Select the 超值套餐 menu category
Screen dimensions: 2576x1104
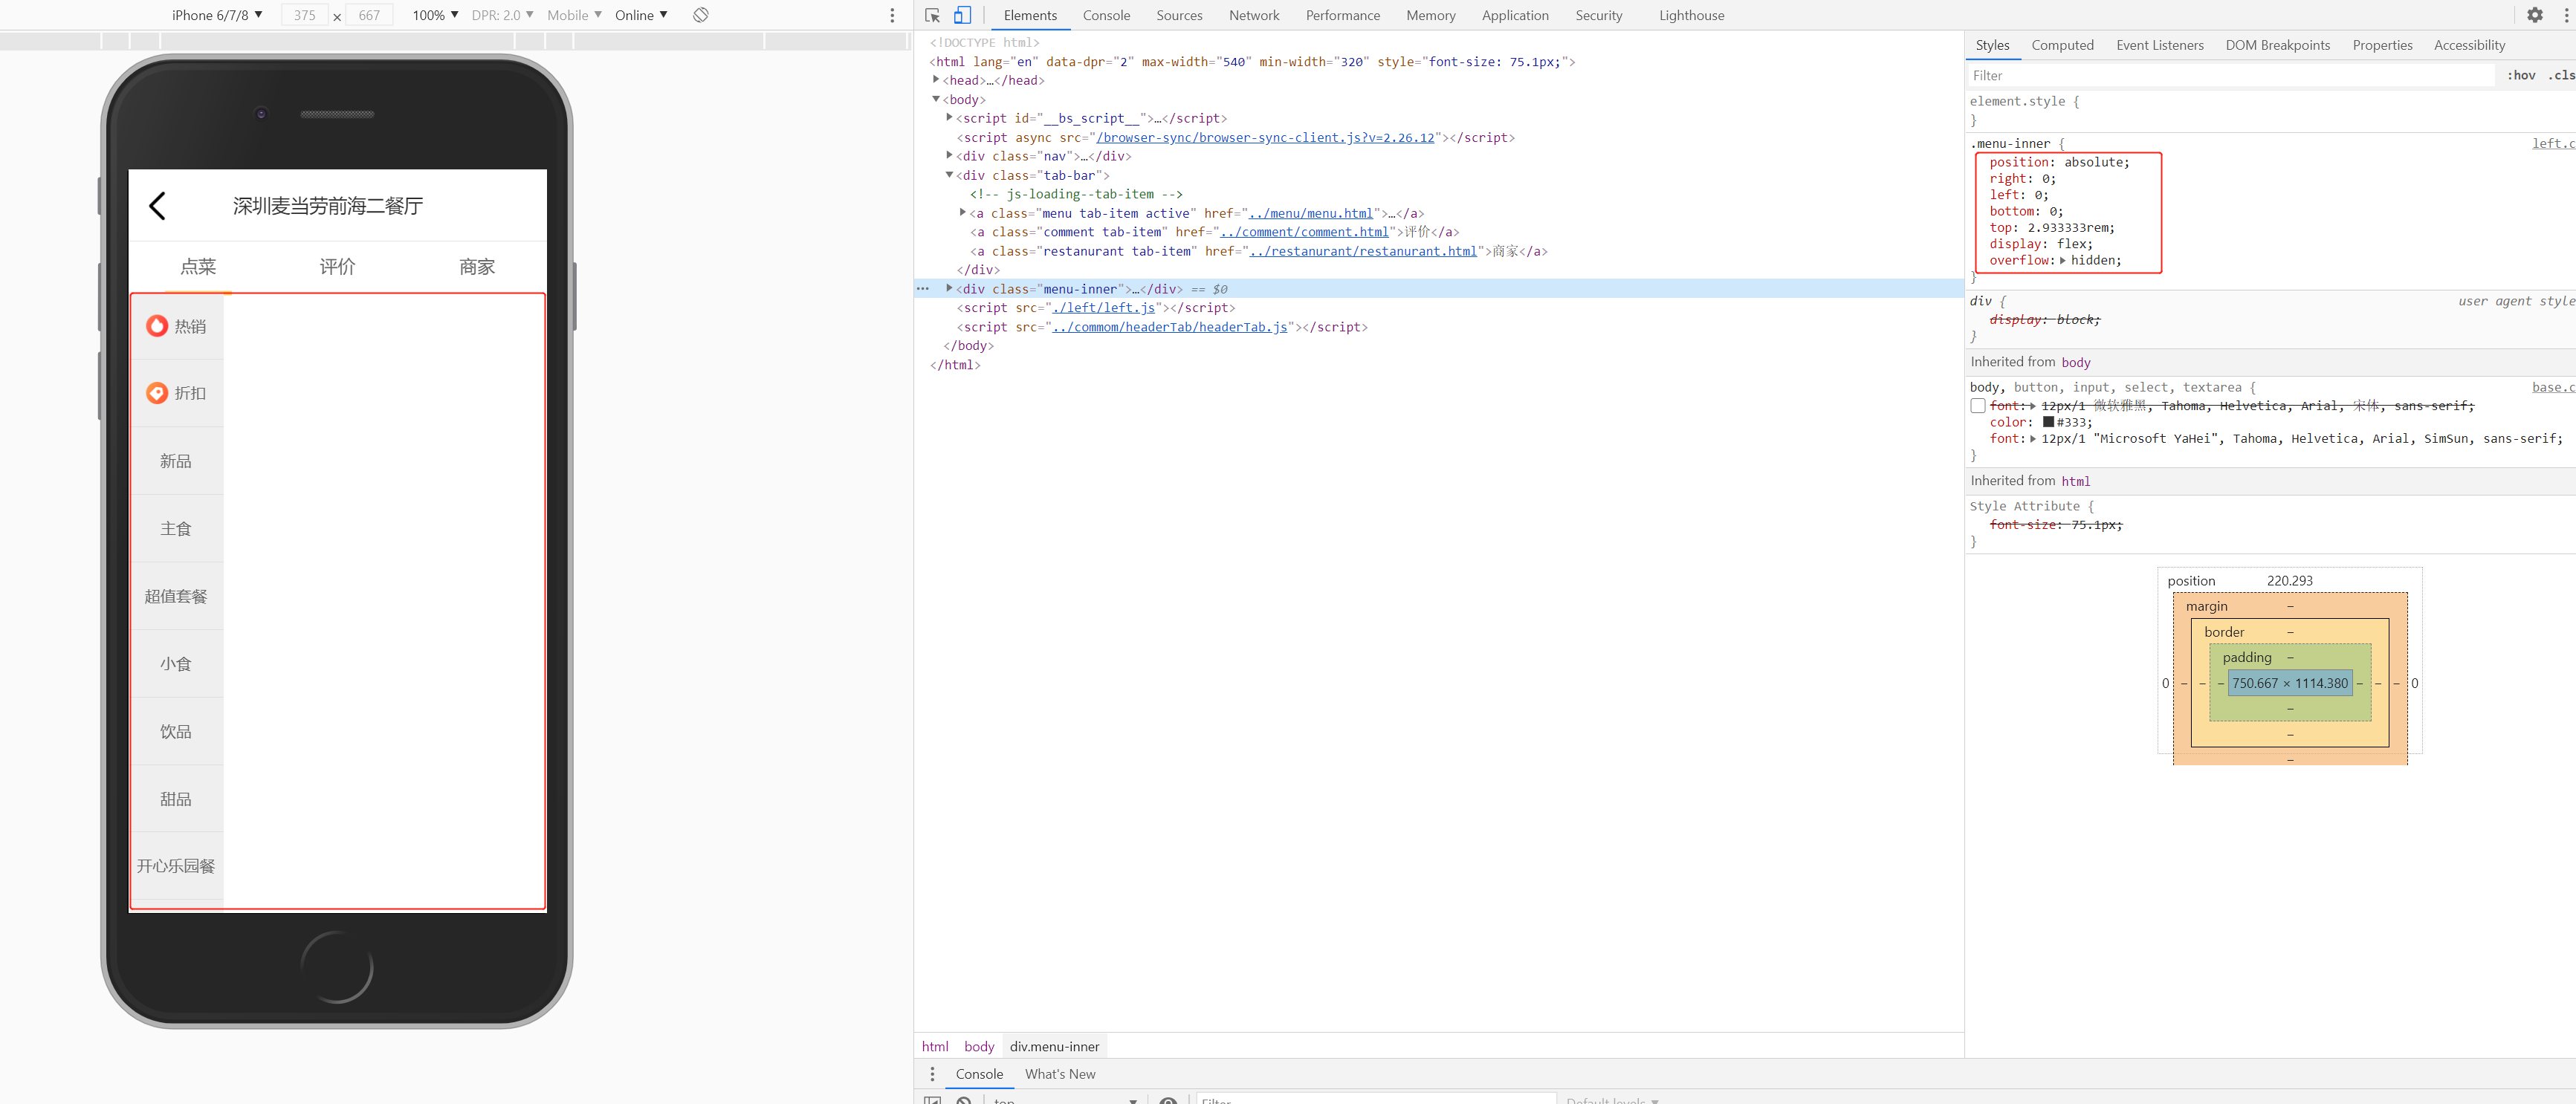point(176,597)
